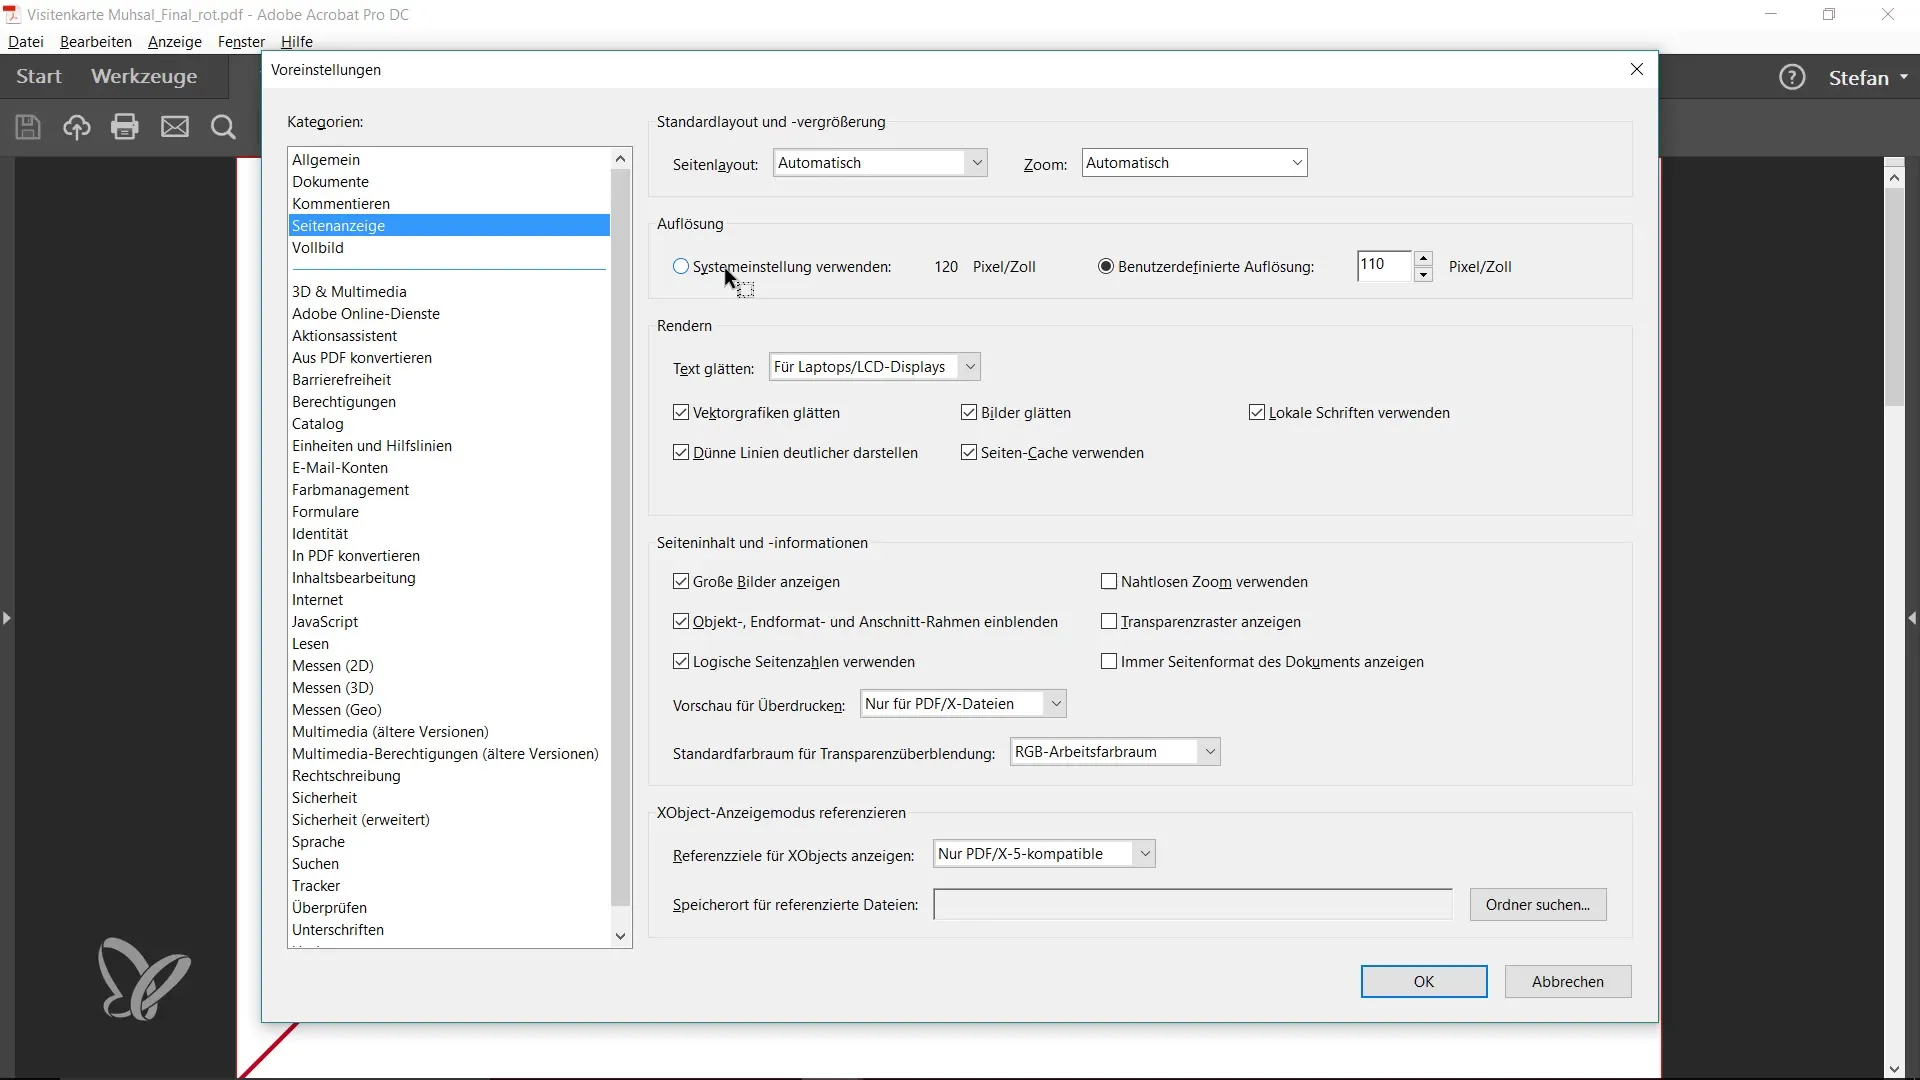This screenshot has height=1080, width=1920.
Task: Toggle Vektorgrafiken glätten checkbox
Action: point(681,412)
